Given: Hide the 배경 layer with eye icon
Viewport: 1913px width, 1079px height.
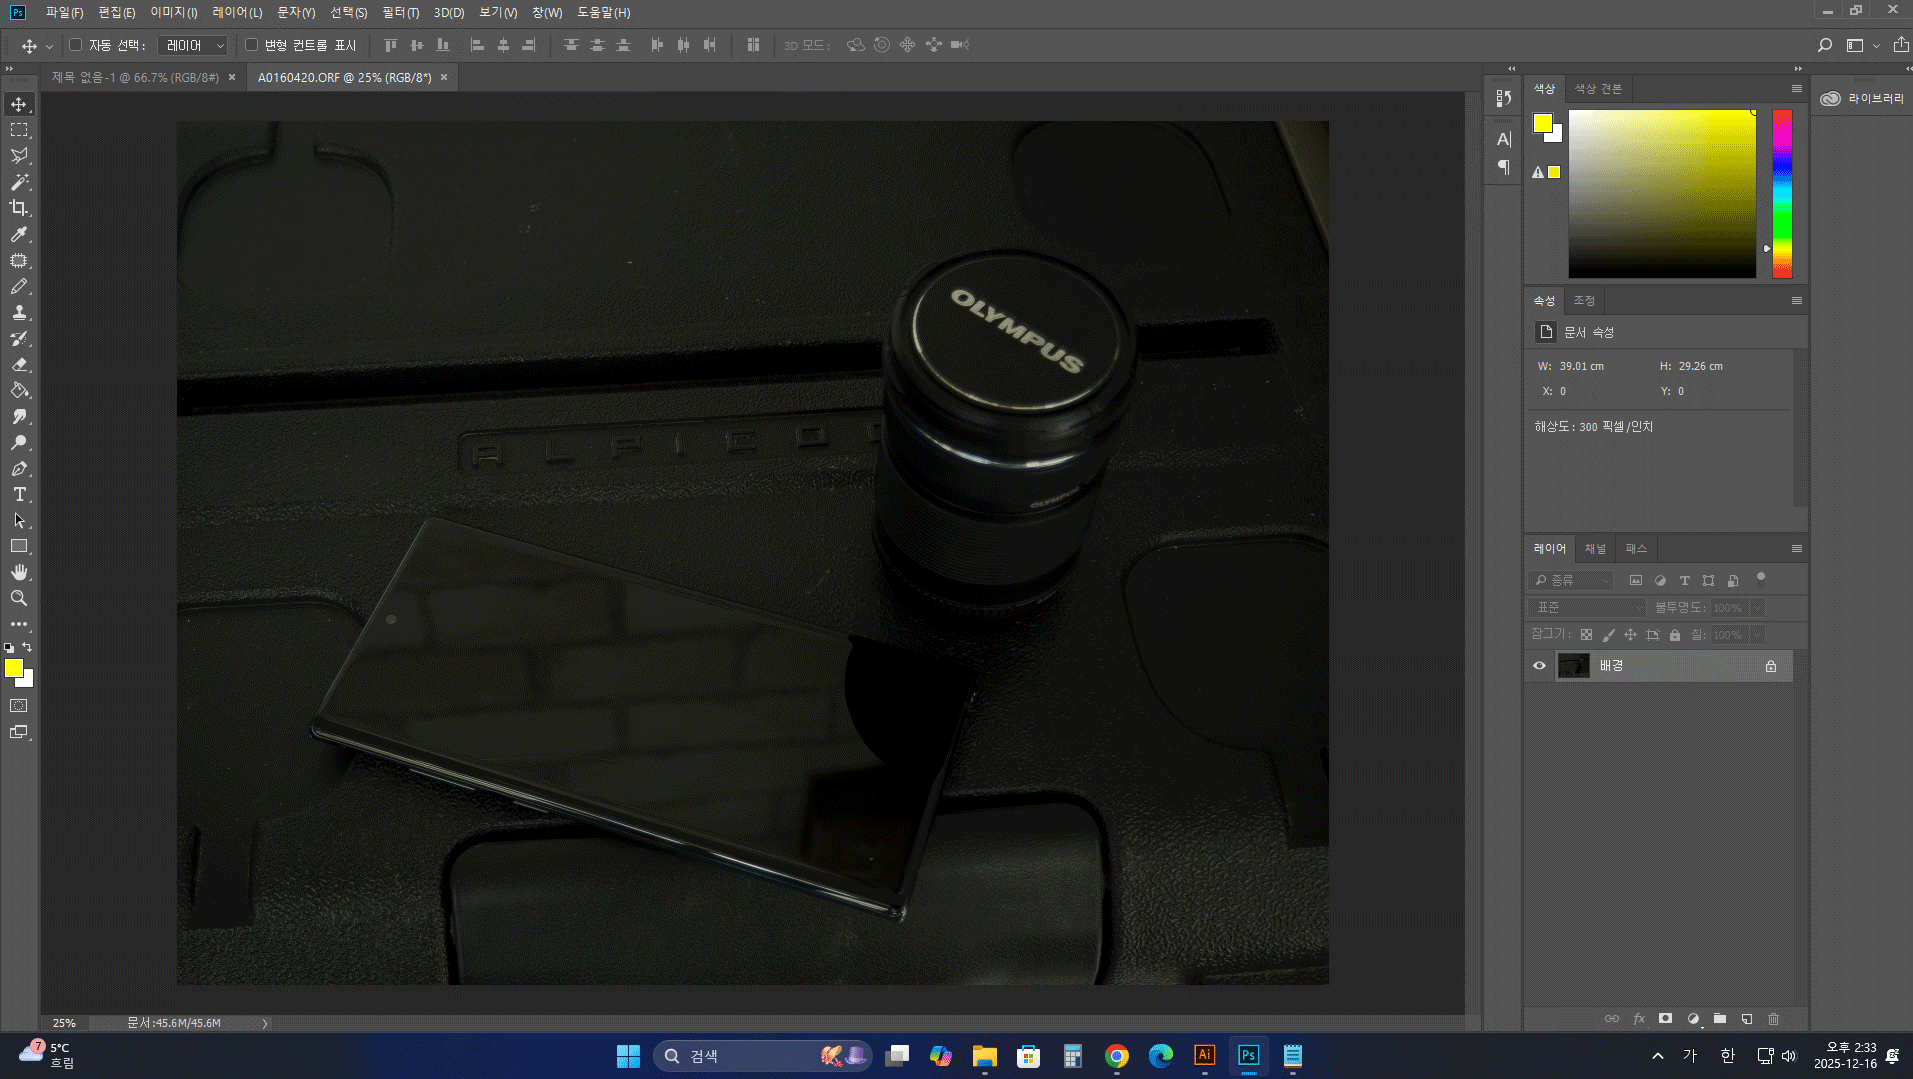Looking at the screenshot, I should (x=1540, y=666).
